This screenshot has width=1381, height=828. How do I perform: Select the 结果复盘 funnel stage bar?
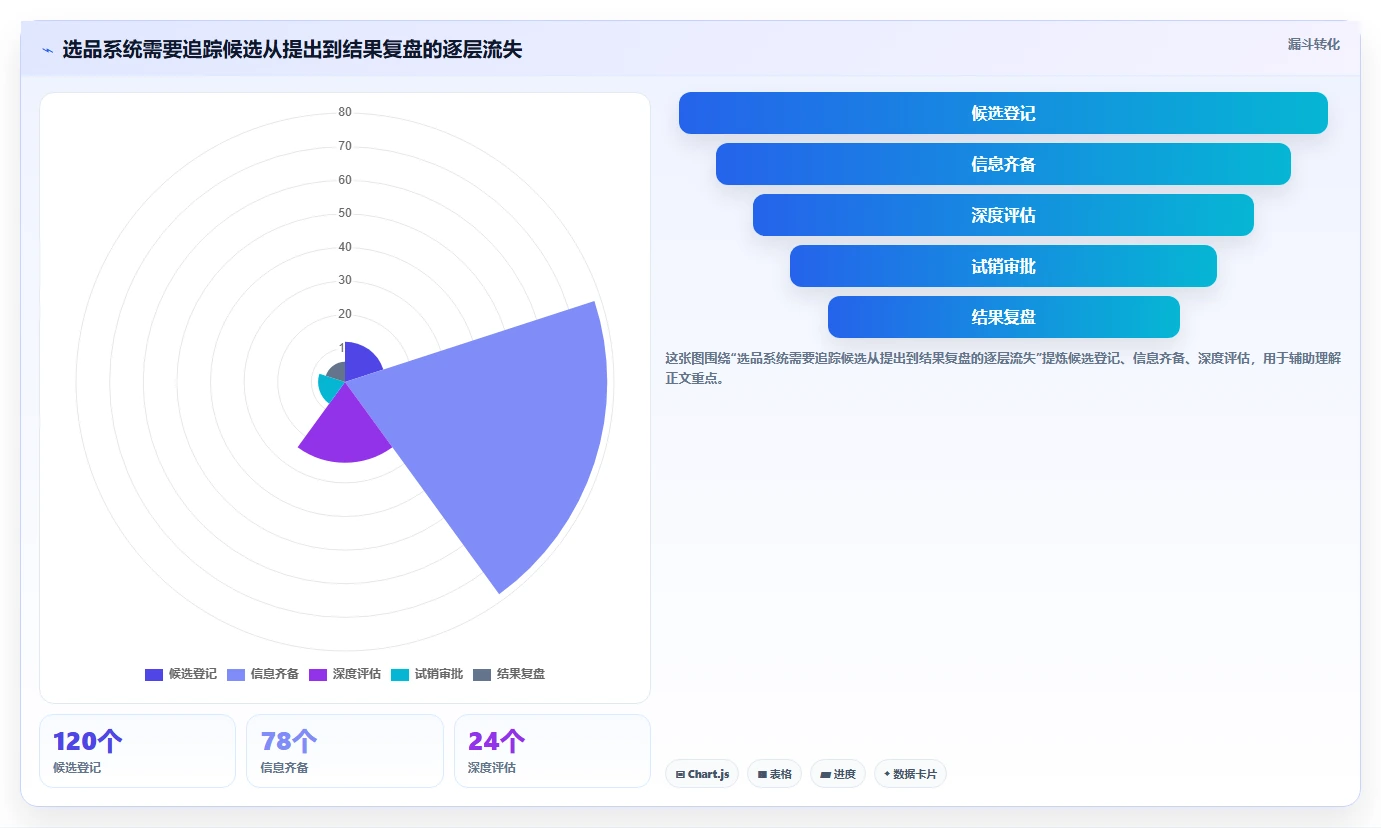(x=1003, y=317)
